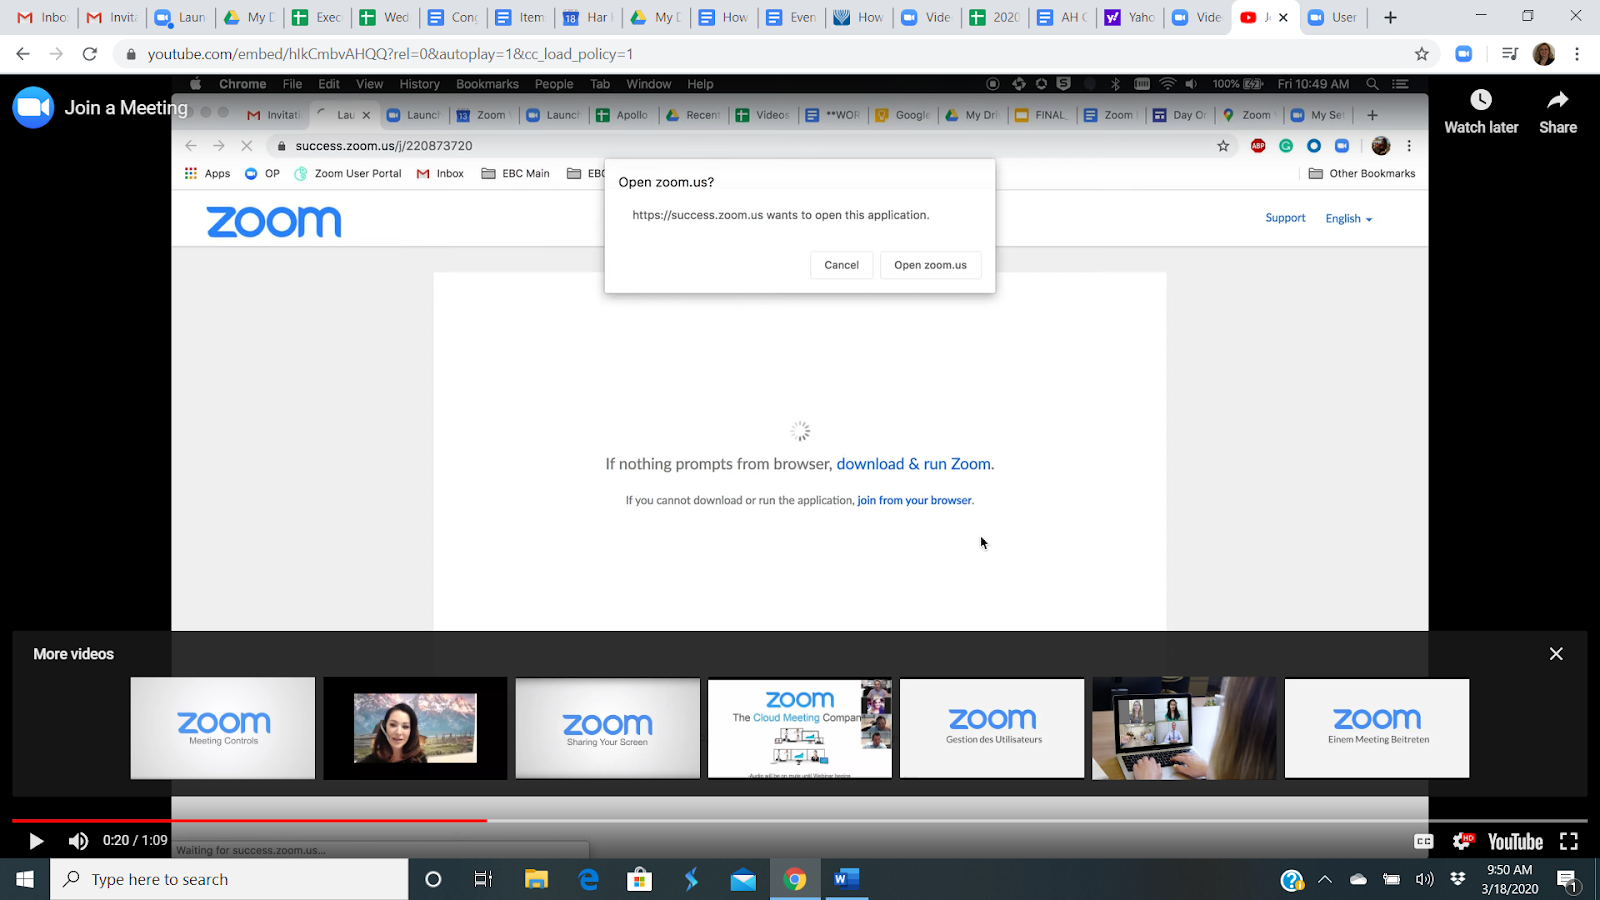Click the Watch later clock icon

tap(1481, 100)
